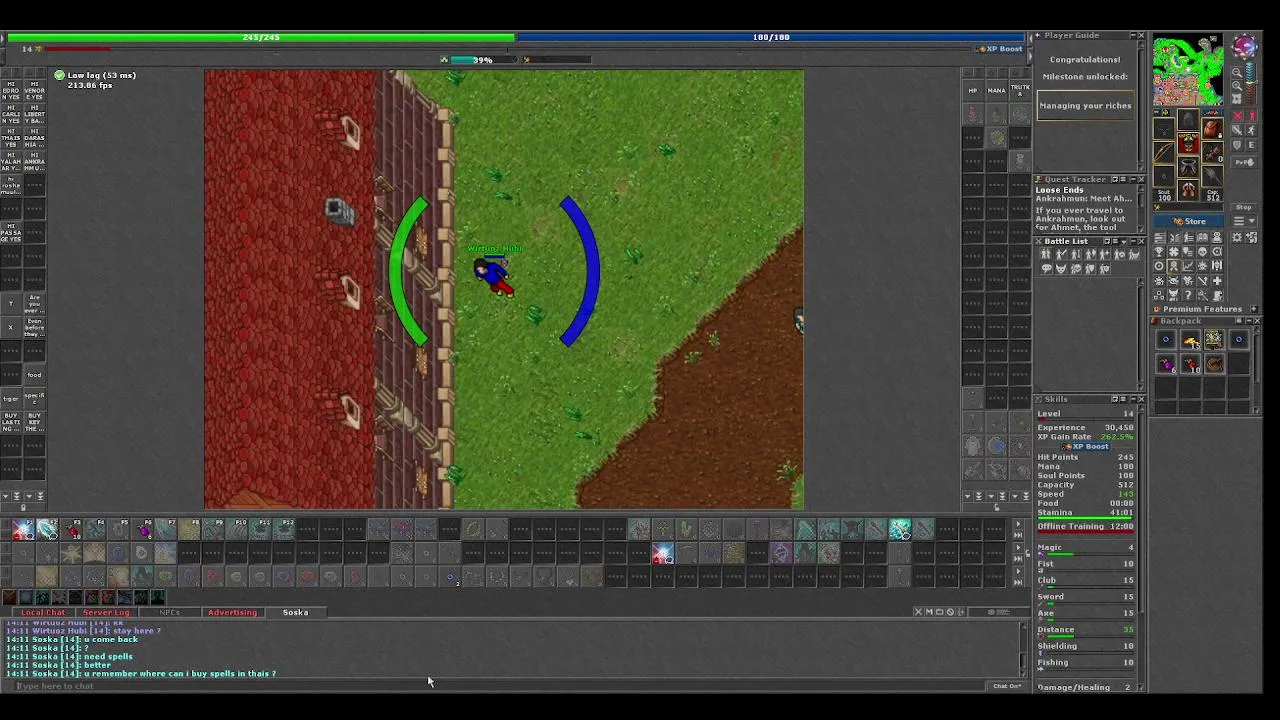
Task: Click the backpack equipment slot
Action: click(x=1212, y=128)
